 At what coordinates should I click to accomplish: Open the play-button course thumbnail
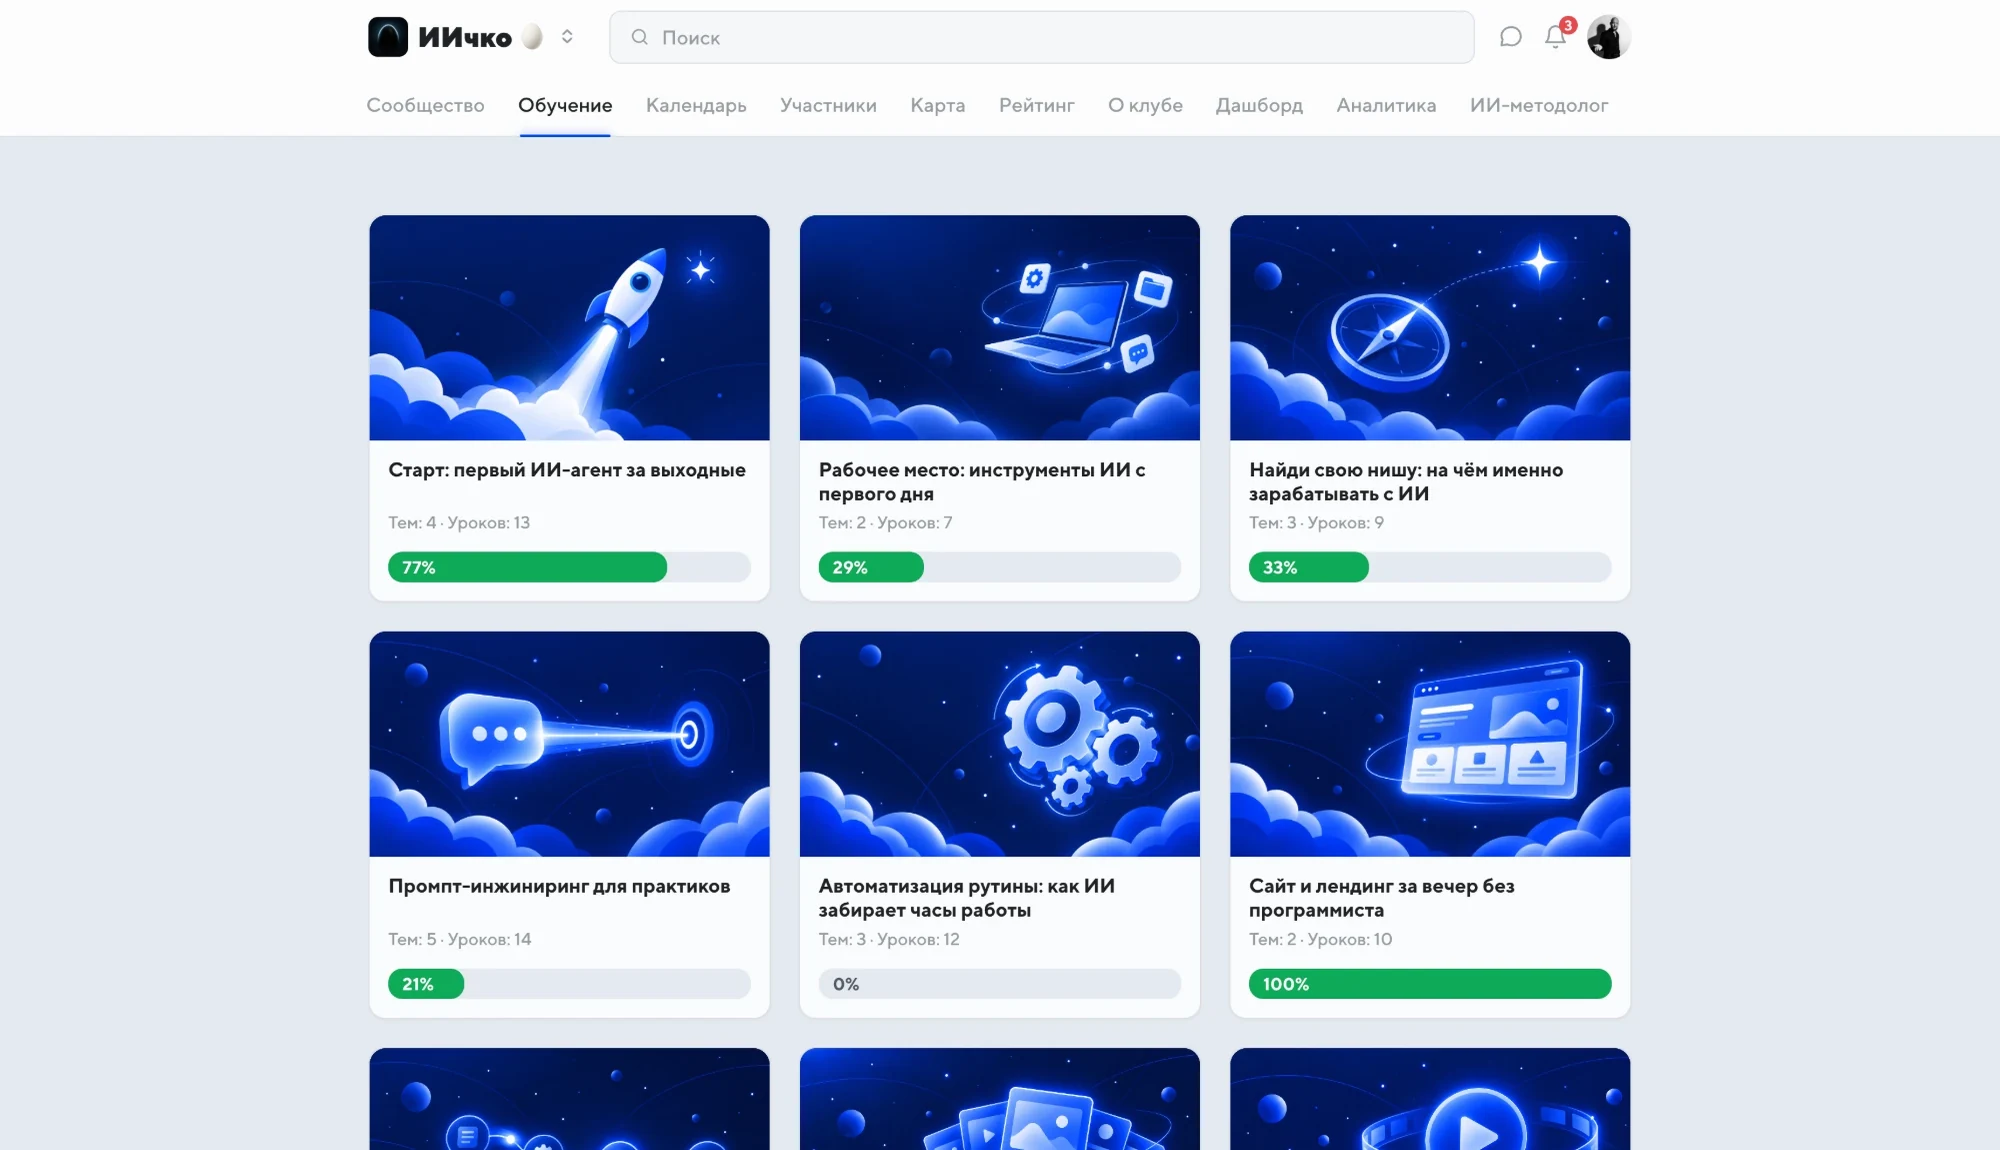1430,1098
